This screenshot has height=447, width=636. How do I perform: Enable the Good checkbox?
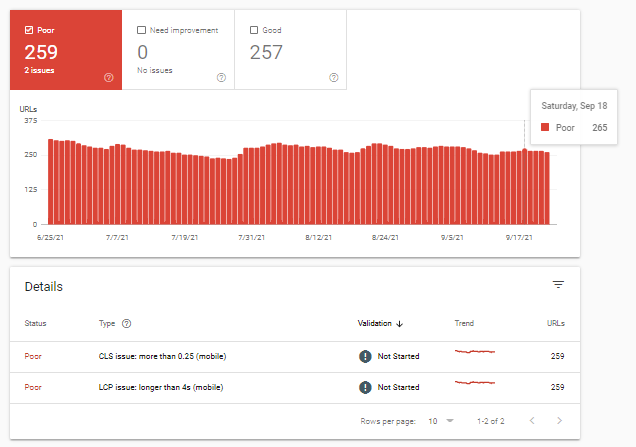[254, 30]
